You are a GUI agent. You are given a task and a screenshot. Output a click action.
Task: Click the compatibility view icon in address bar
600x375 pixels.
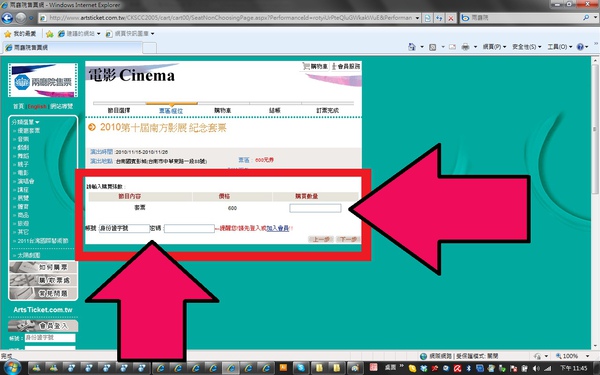click(x=428, y=18)
